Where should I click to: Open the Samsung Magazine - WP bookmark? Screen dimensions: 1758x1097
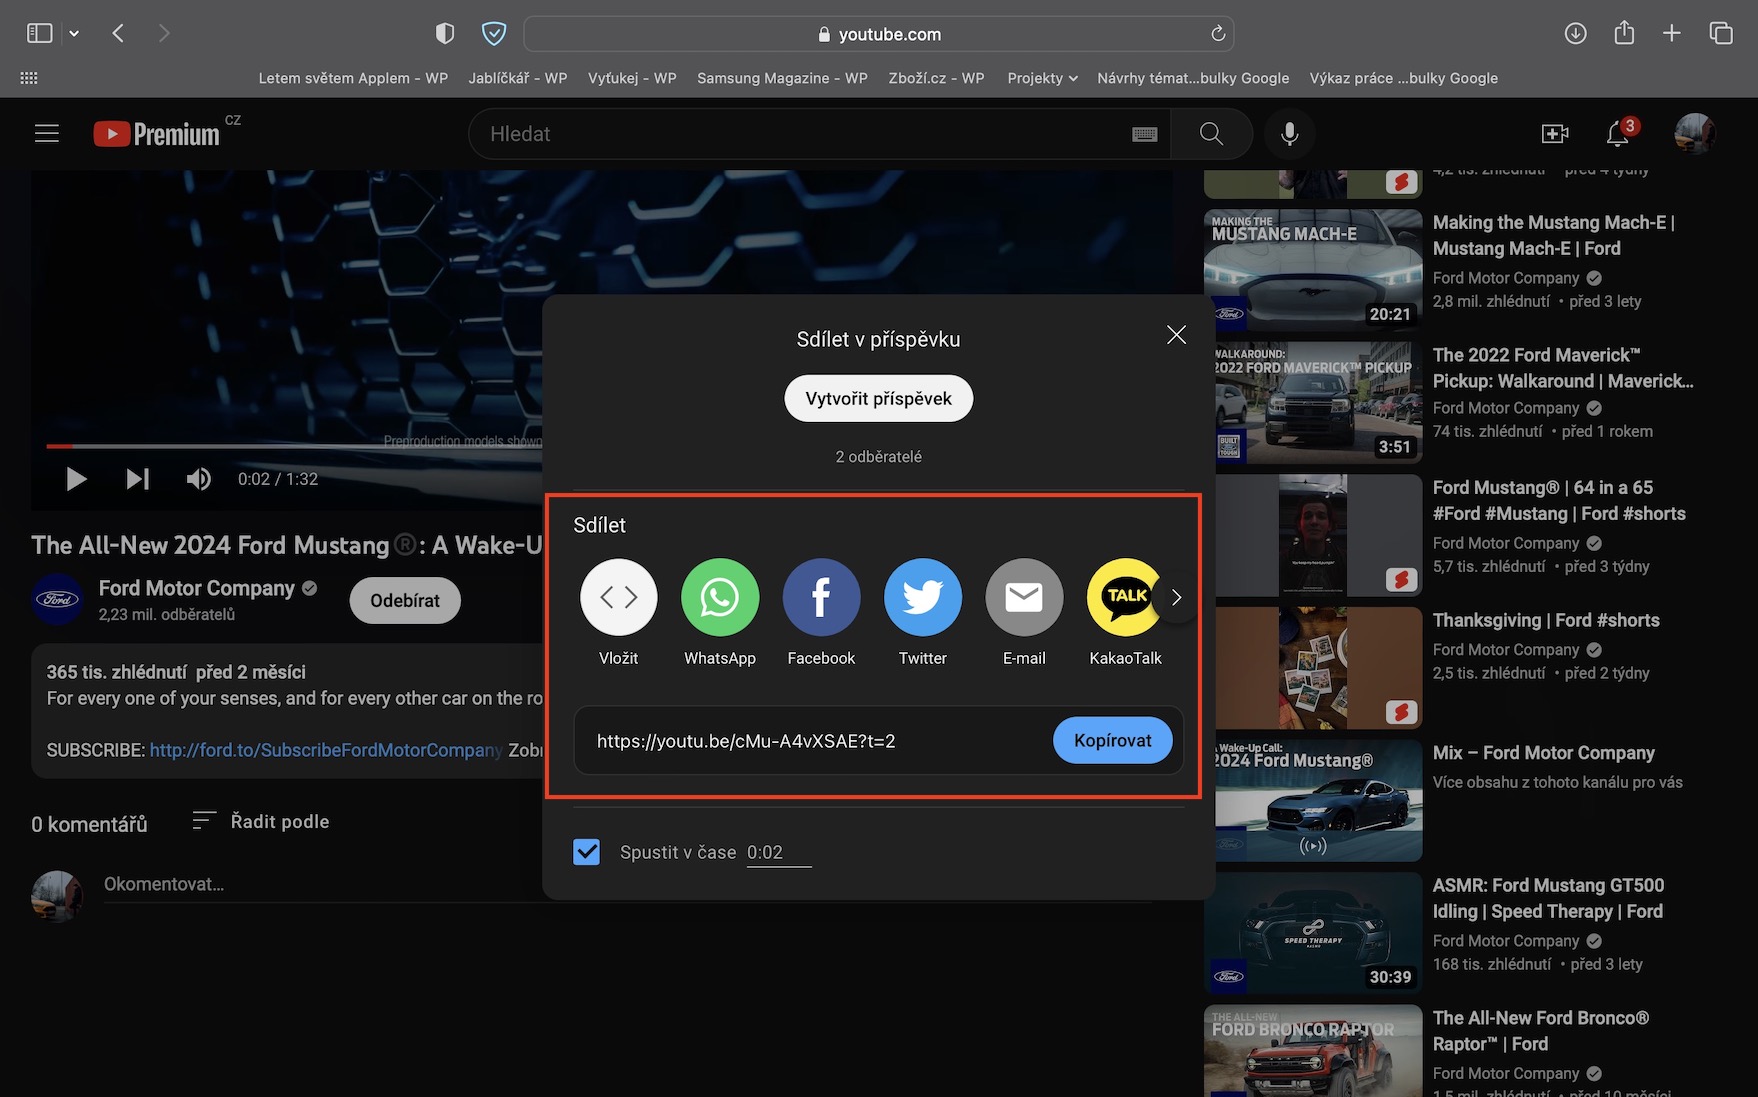click(x=782, y=78)
